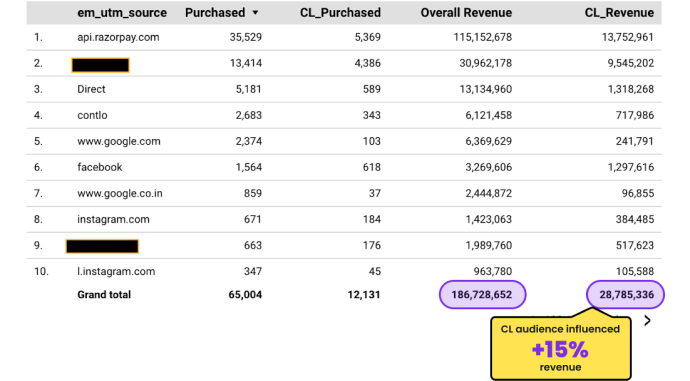690x381 pixels.
Task: Click CL_Purchased value 343
Action: click(372, 115)
